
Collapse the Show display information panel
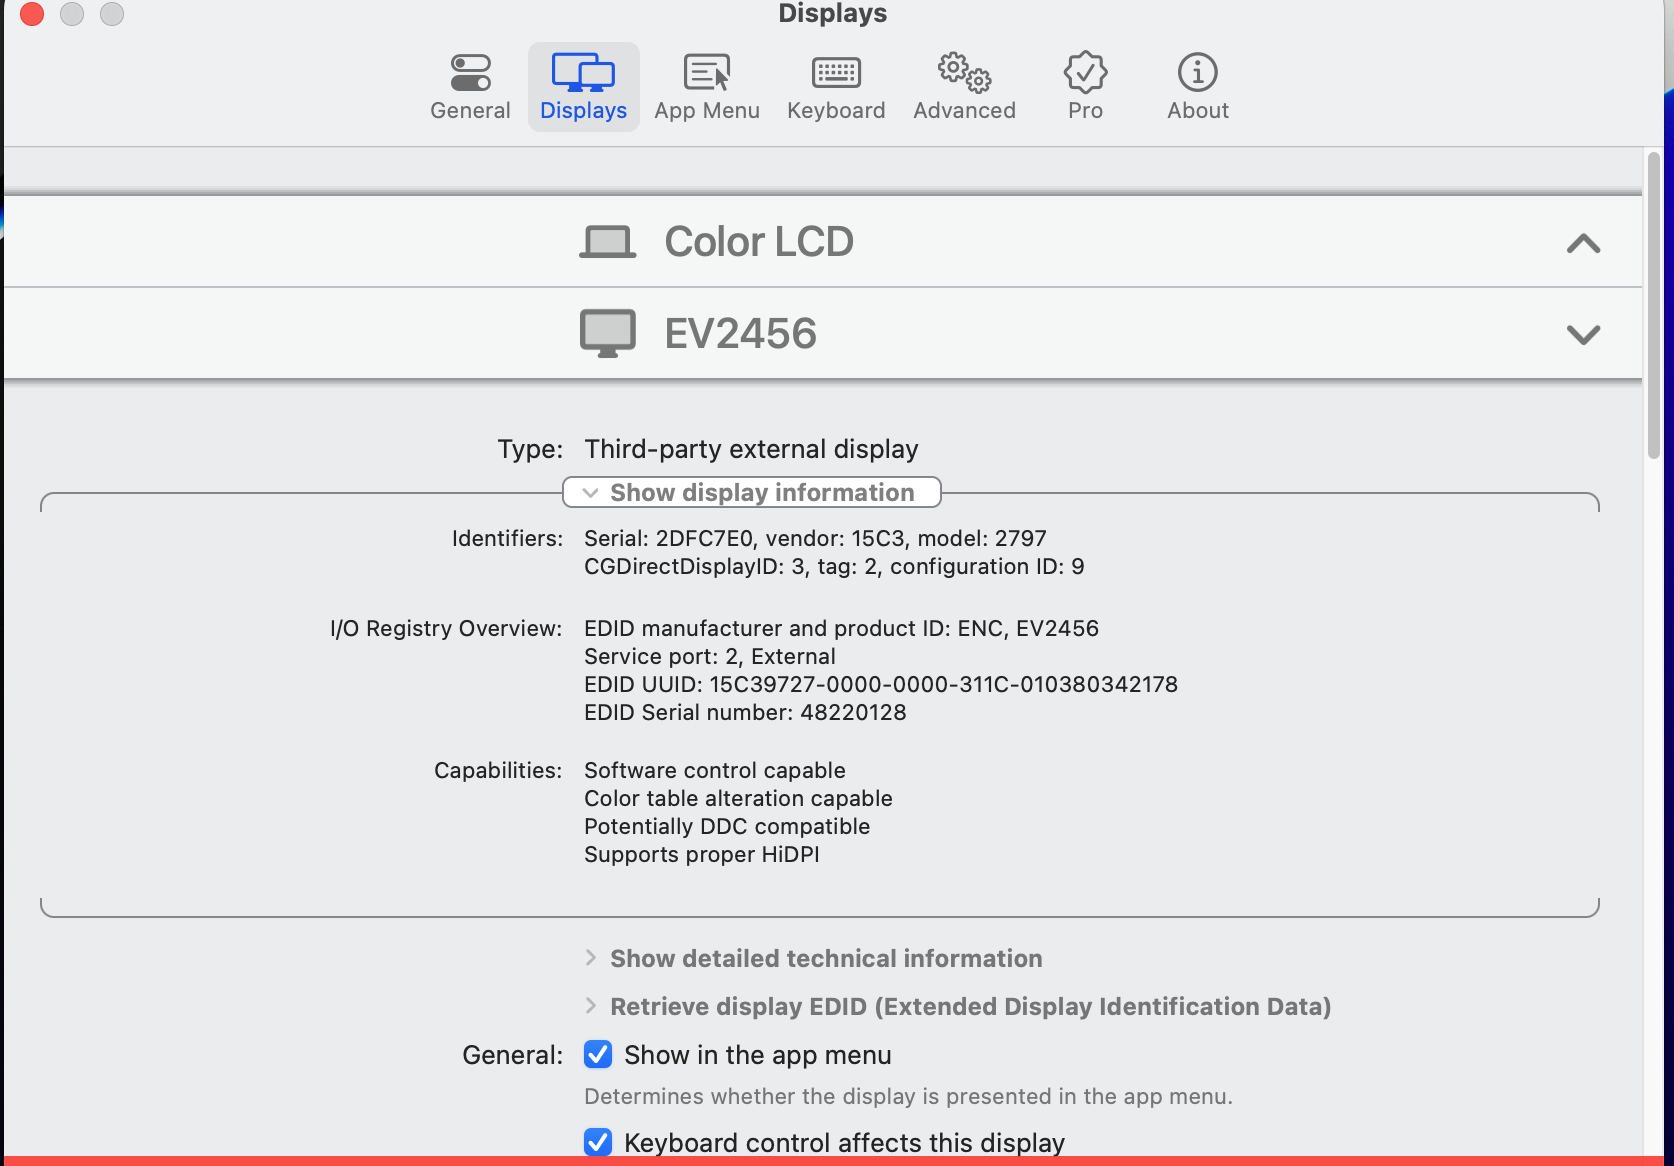752,492
